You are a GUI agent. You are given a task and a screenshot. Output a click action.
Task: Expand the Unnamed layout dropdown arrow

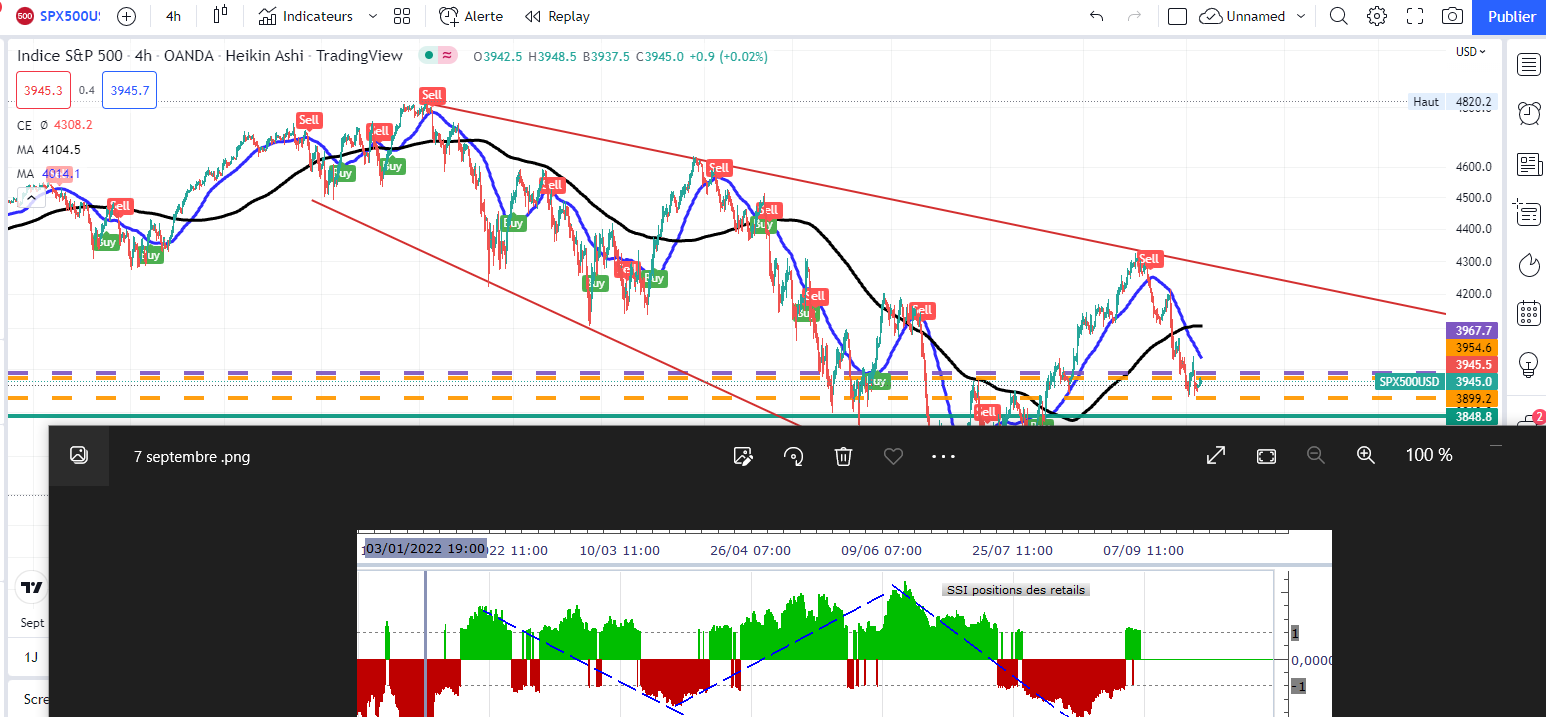1301,16
